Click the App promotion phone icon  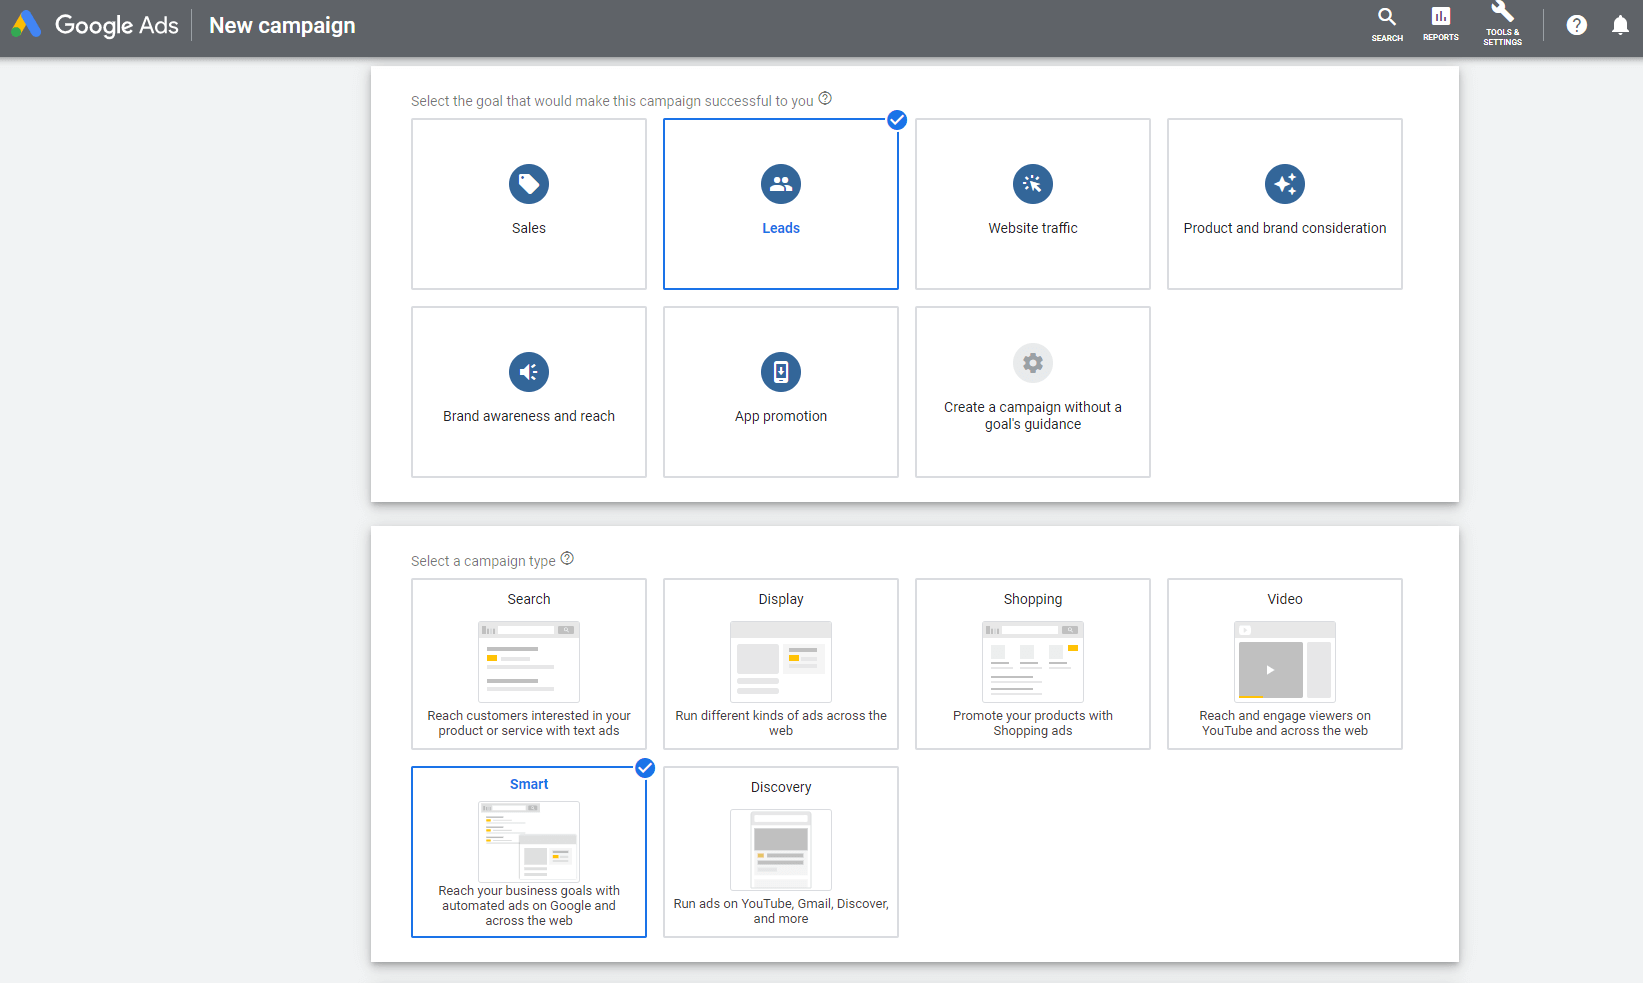pos(781,372)
